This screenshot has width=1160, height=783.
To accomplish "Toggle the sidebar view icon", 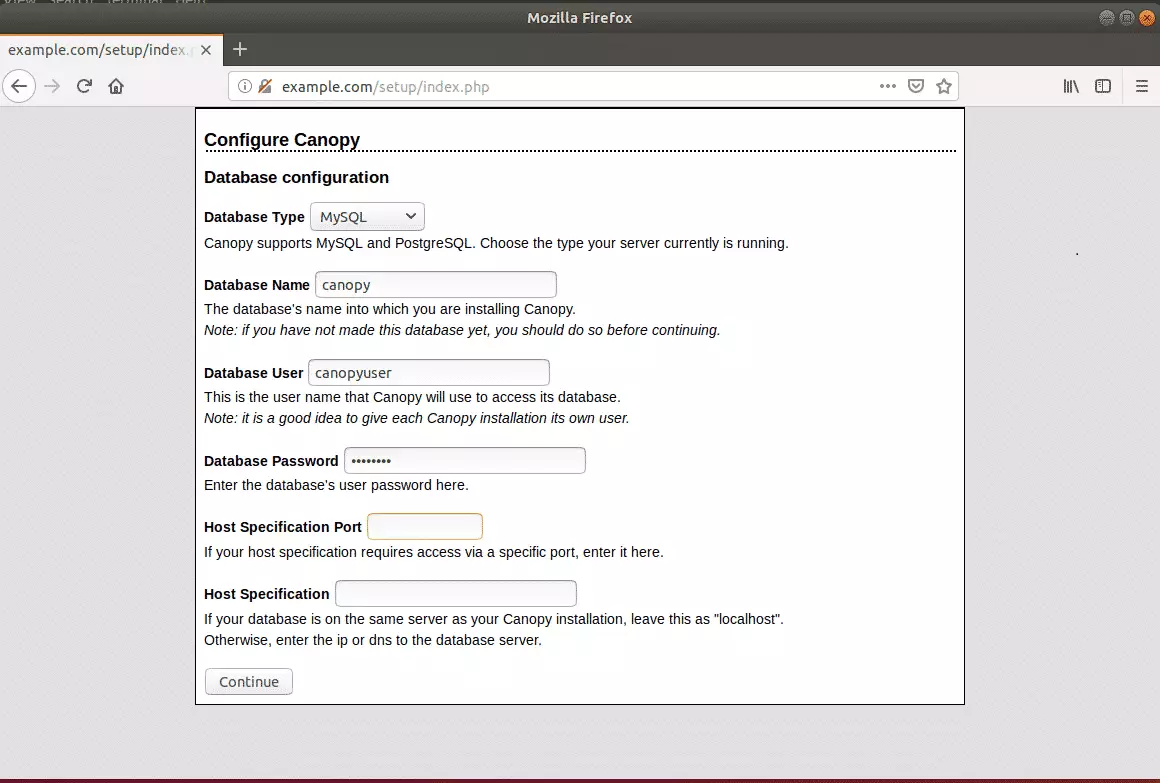I will [1103, 87].
